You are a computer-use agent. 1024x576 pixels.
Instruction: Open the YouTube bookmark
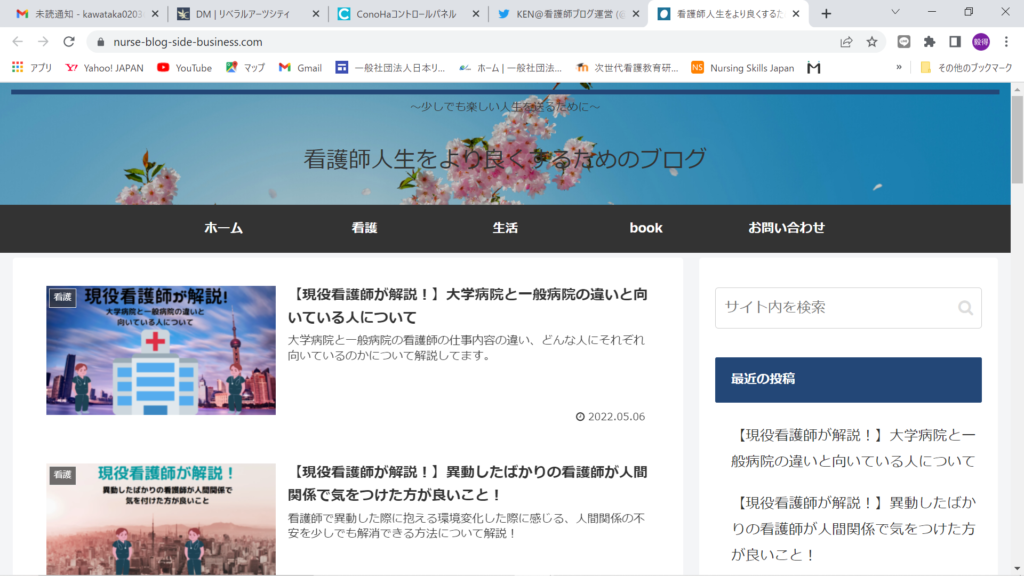185,67
